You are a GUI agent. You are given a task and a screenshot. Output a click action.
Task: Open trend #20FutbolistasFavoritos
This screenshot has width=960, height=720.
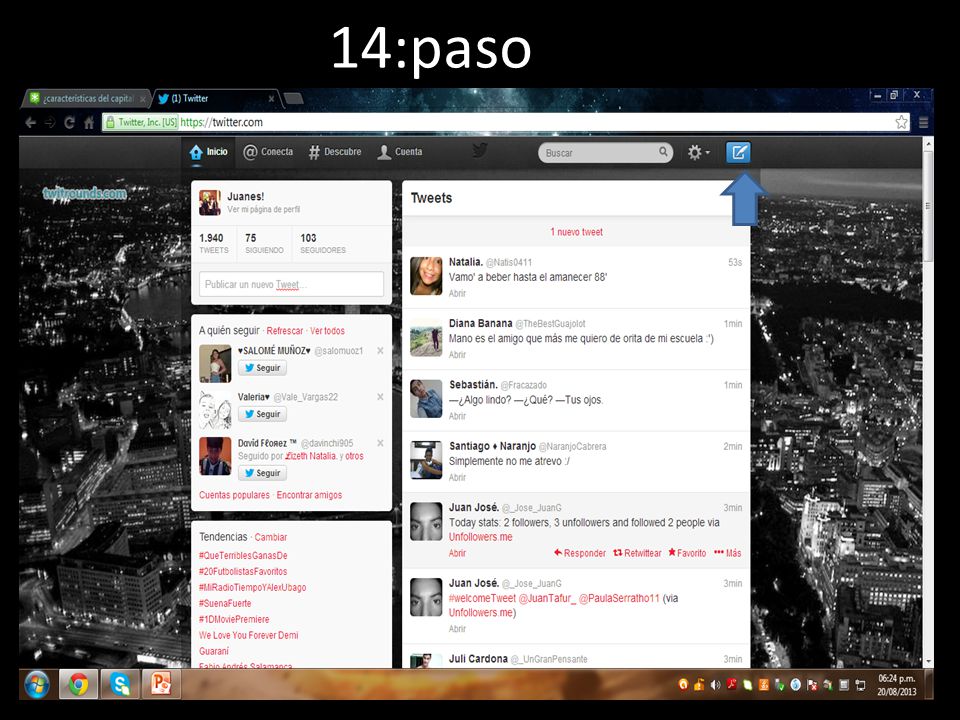(x=243, y=571)
